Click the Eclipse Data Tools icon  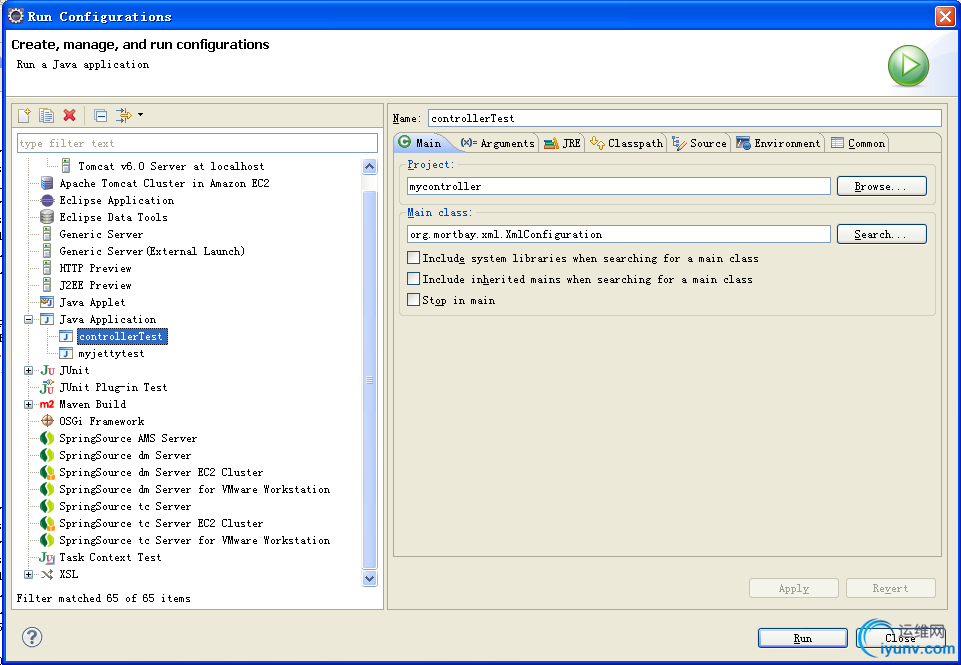coord(47,217)
